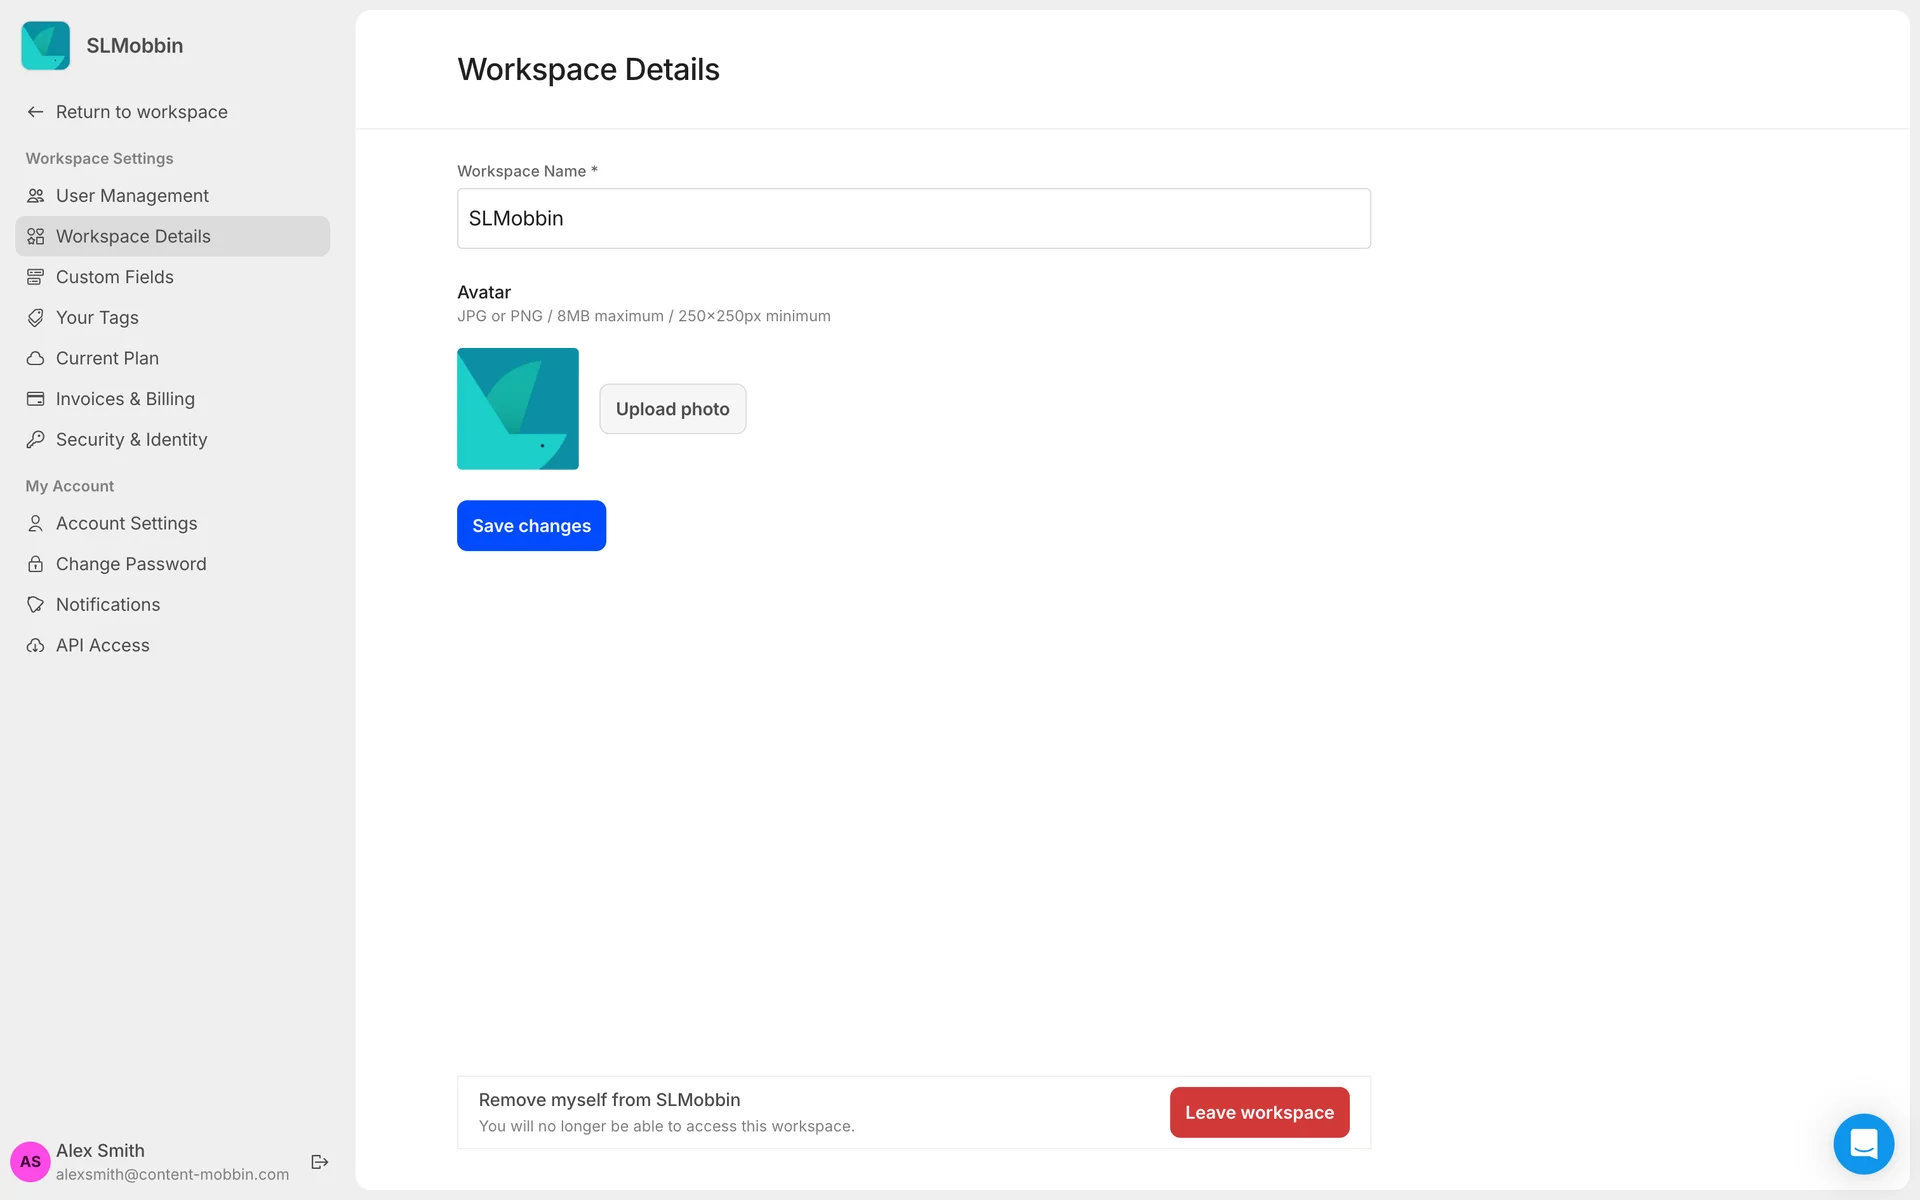This screenshot has width=1920, height=1200.
Task: Click the red Leave workspace button
Action: (x=1259, y=1112)
